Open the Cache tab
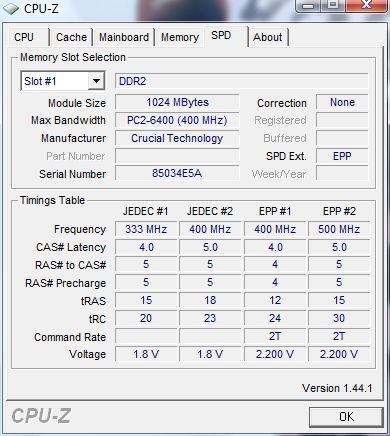Screen dimensions: 390x436 click(x=71, y=37)
